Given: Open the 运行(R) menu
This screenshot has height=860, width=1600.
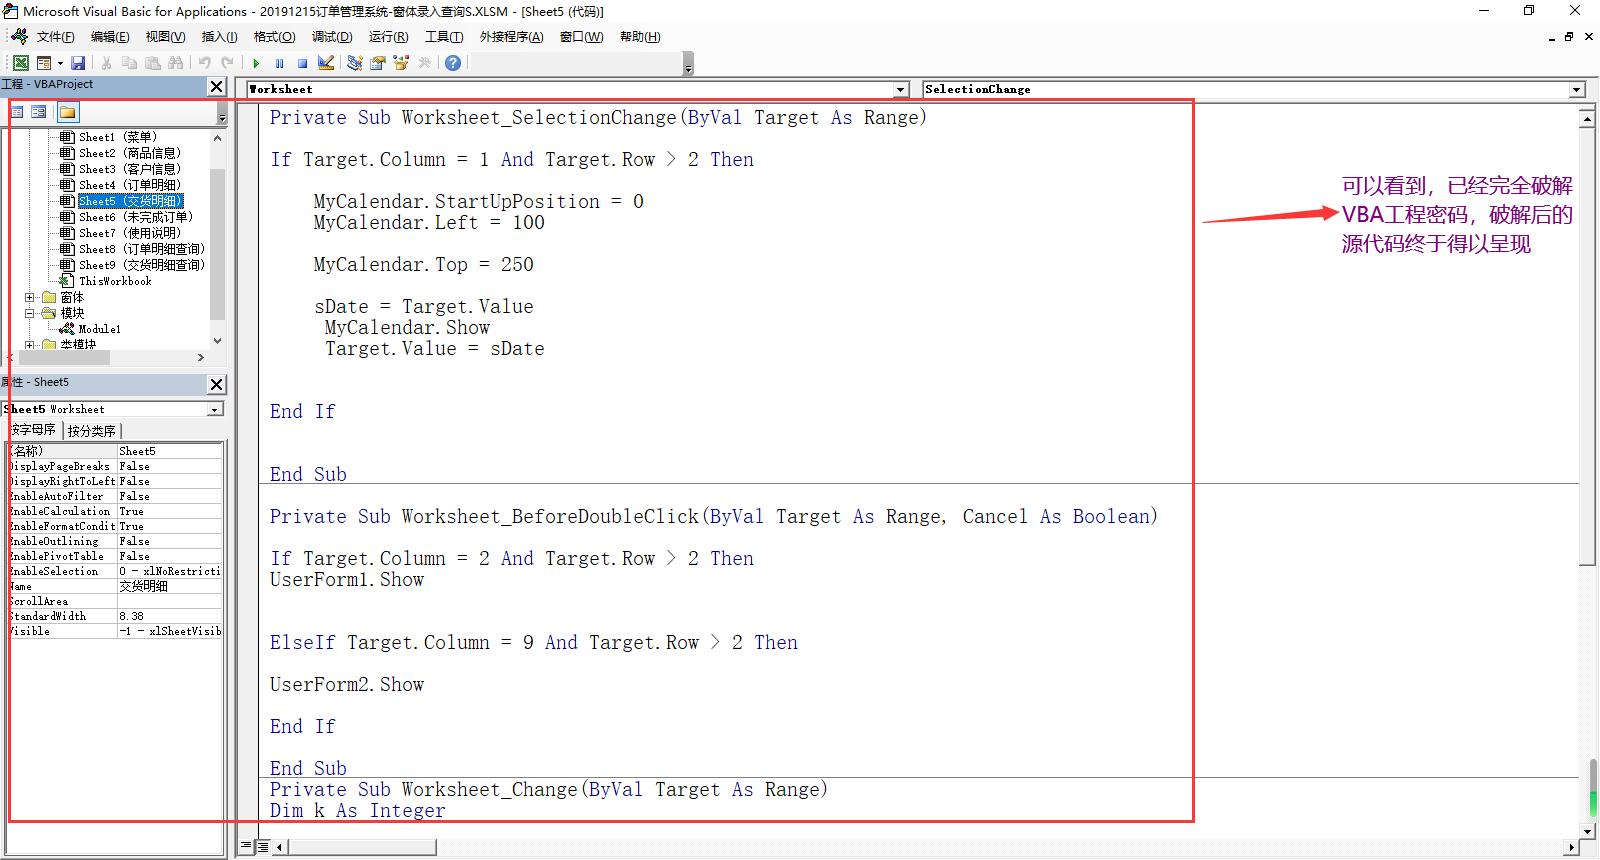Looking at the screenshot, I should tap(388, 37).
